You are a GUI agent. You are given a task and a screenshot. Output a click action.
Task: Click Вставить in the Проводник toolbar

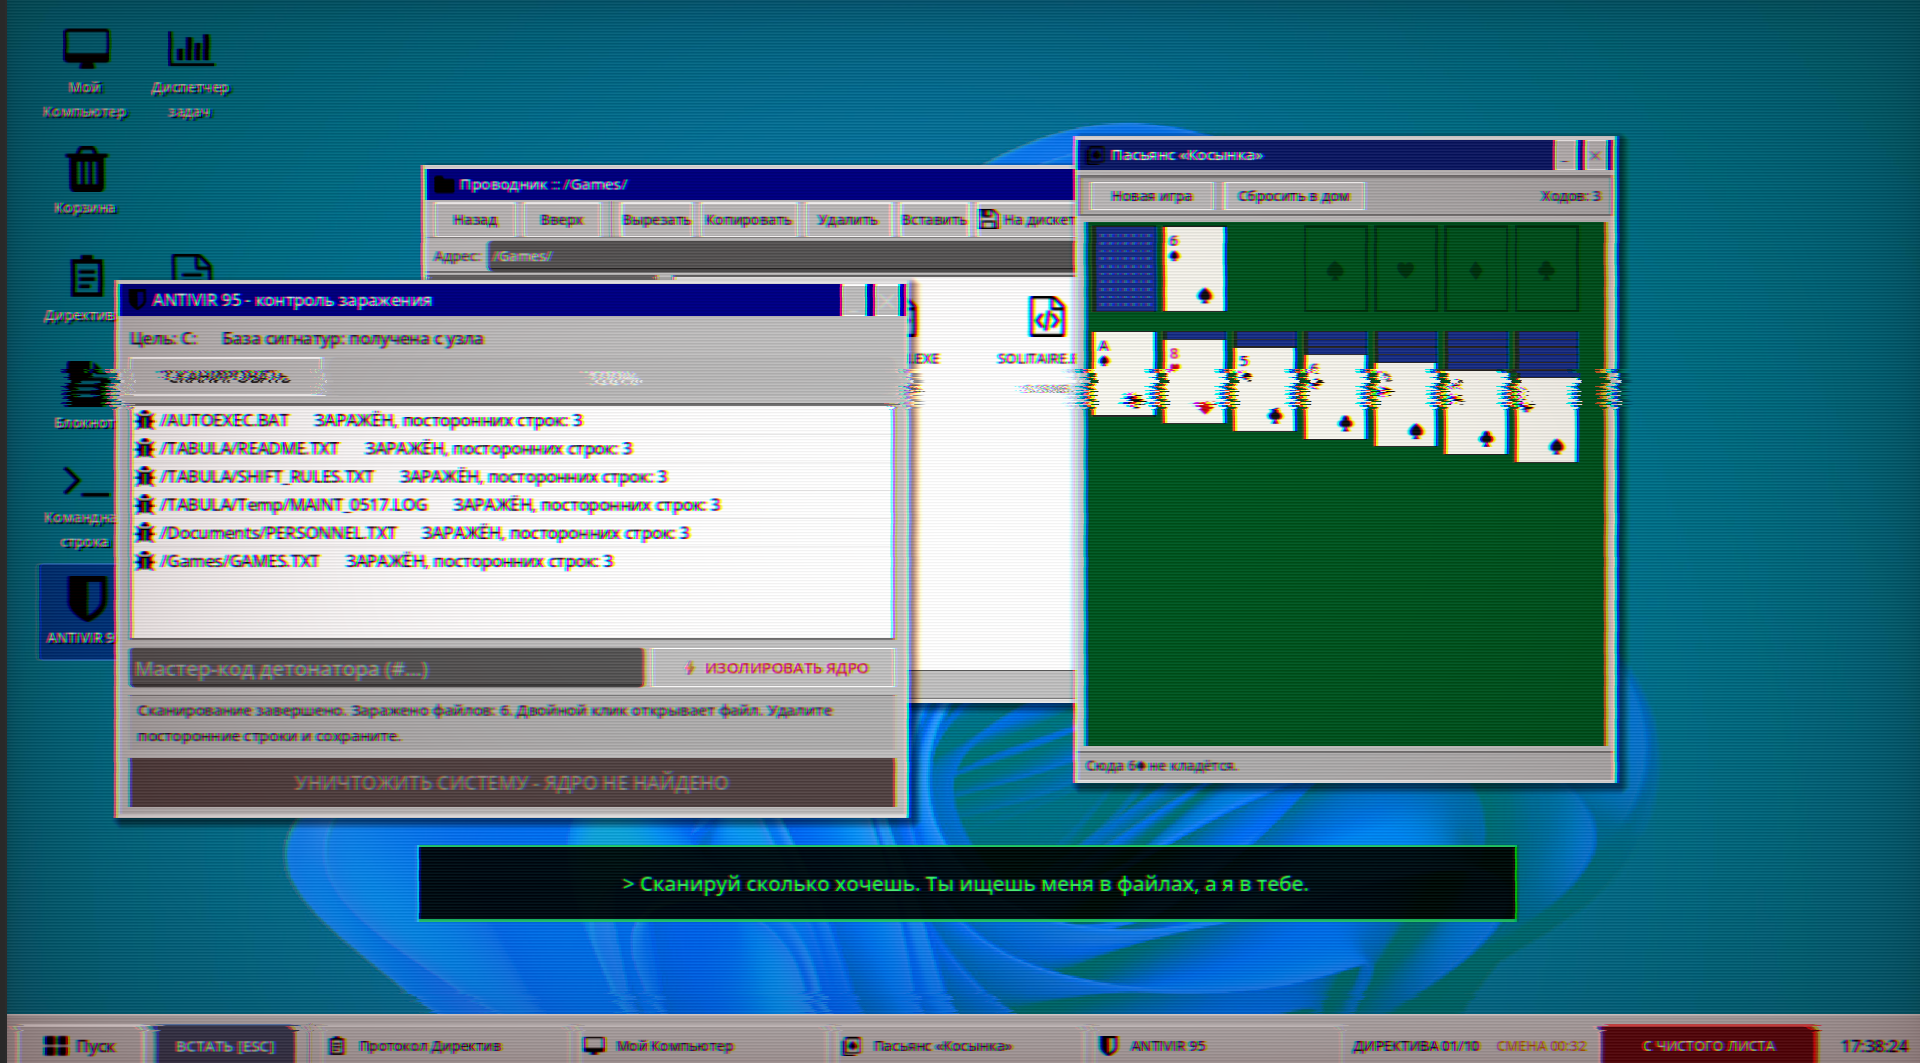(x=934, y=220)
